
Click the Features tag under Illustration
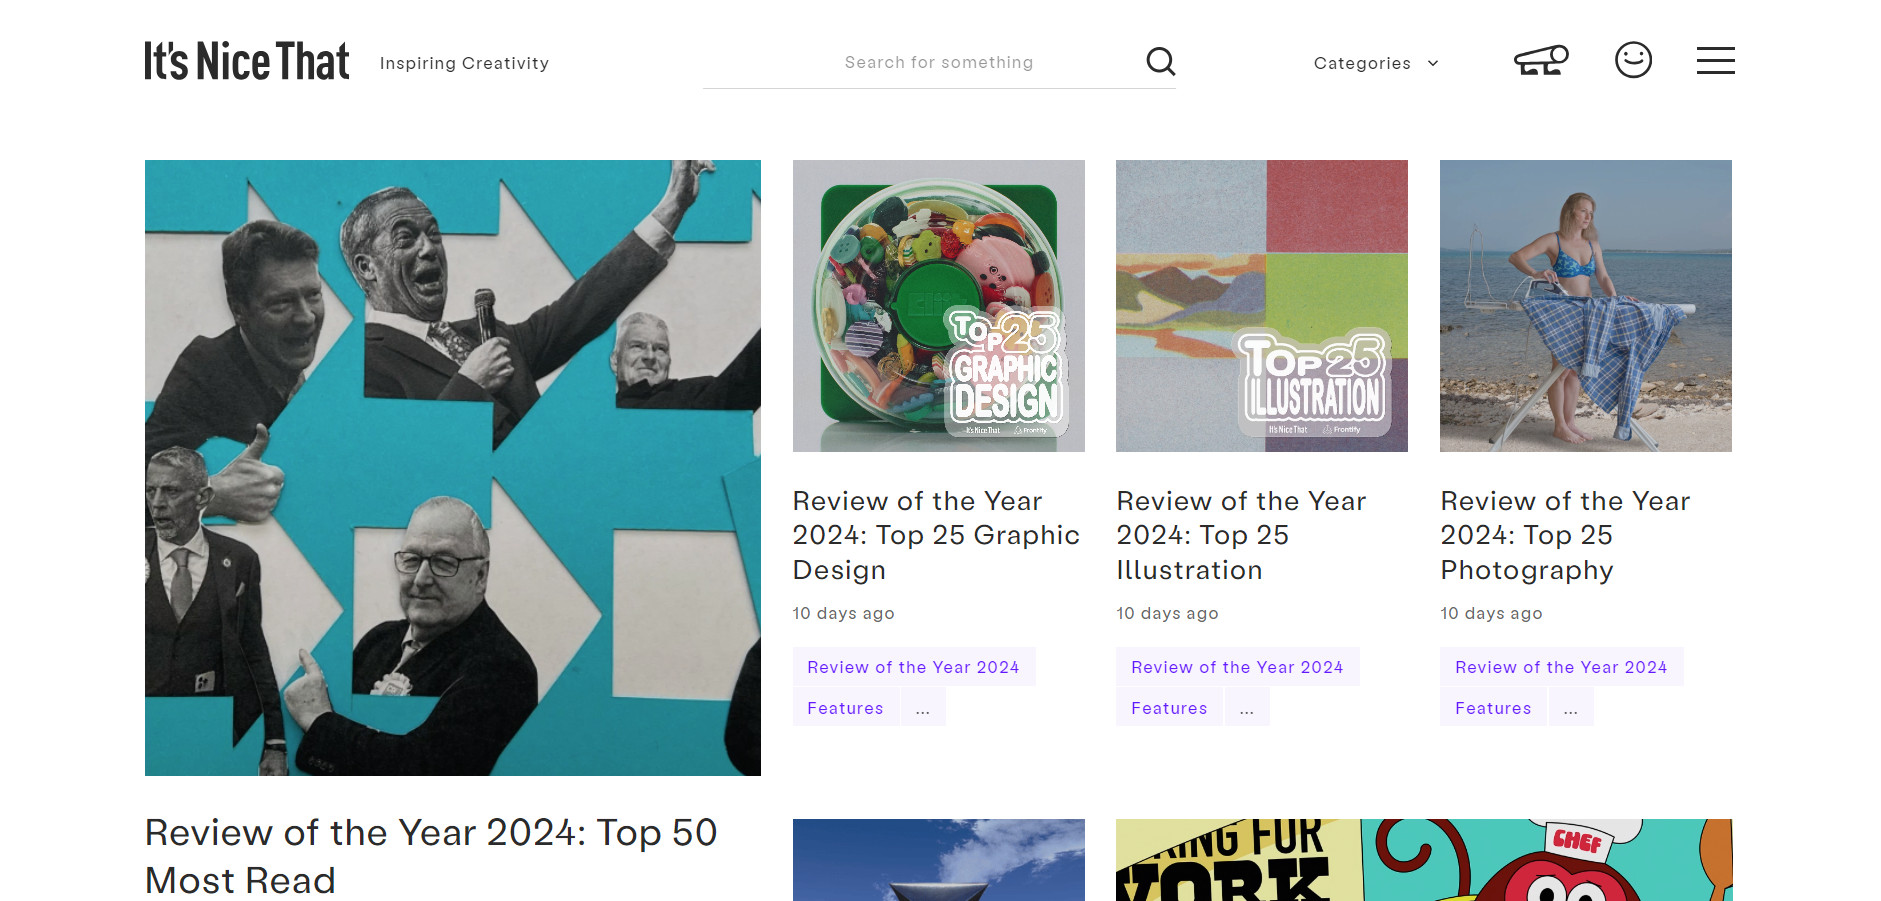click(x=1169, y=708)
